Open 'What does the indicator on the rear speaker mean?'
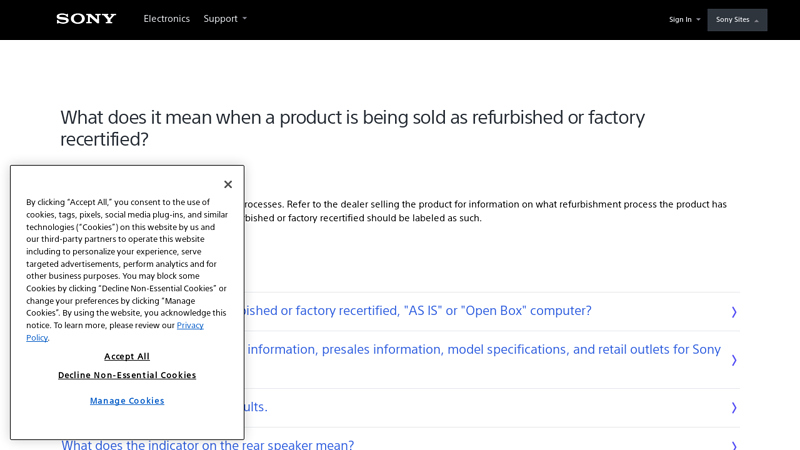 [208, 444]
